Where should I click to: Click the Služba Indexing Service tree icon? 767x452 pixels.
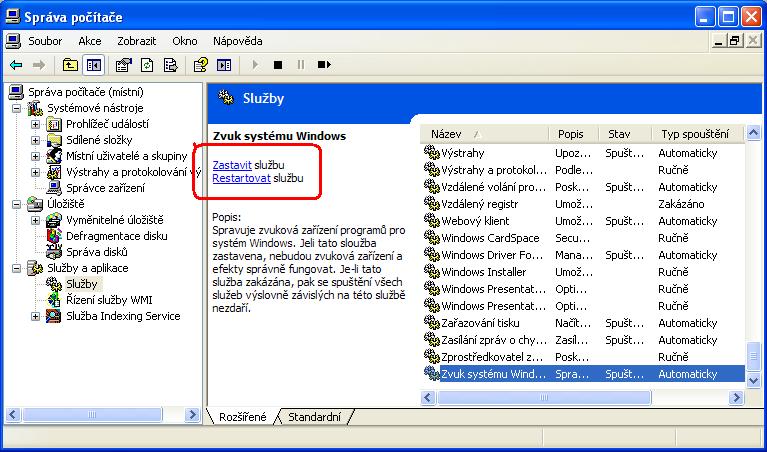point(54,316)
